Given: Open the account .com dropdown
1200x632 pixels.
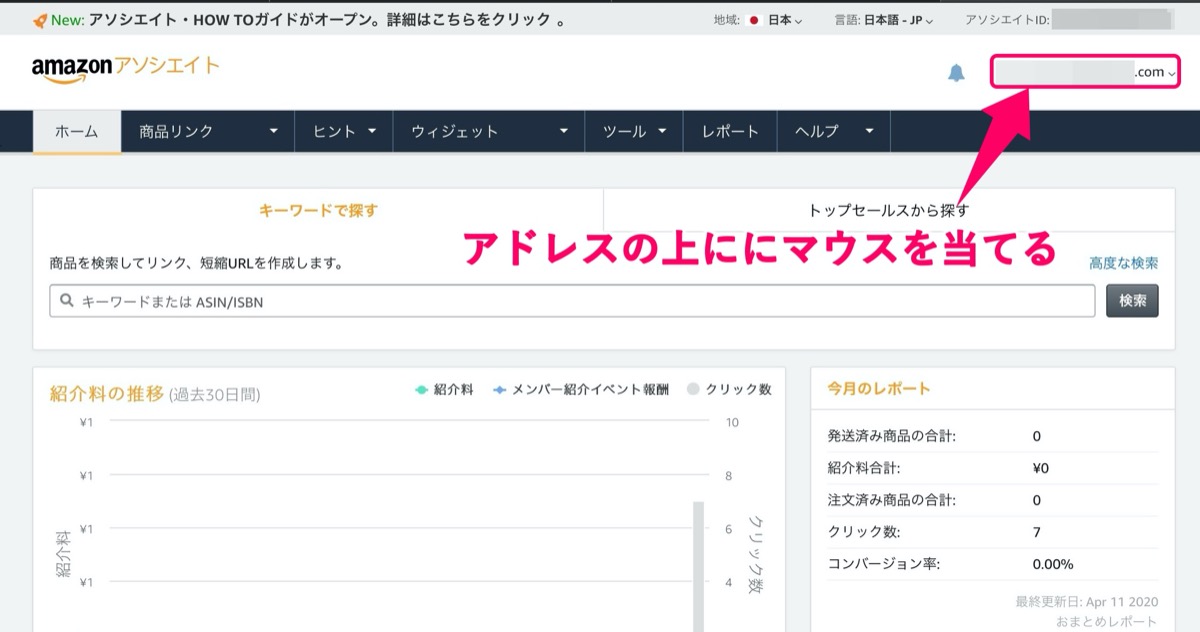Looking at the screenshot, I should (x=1086, y=72).
